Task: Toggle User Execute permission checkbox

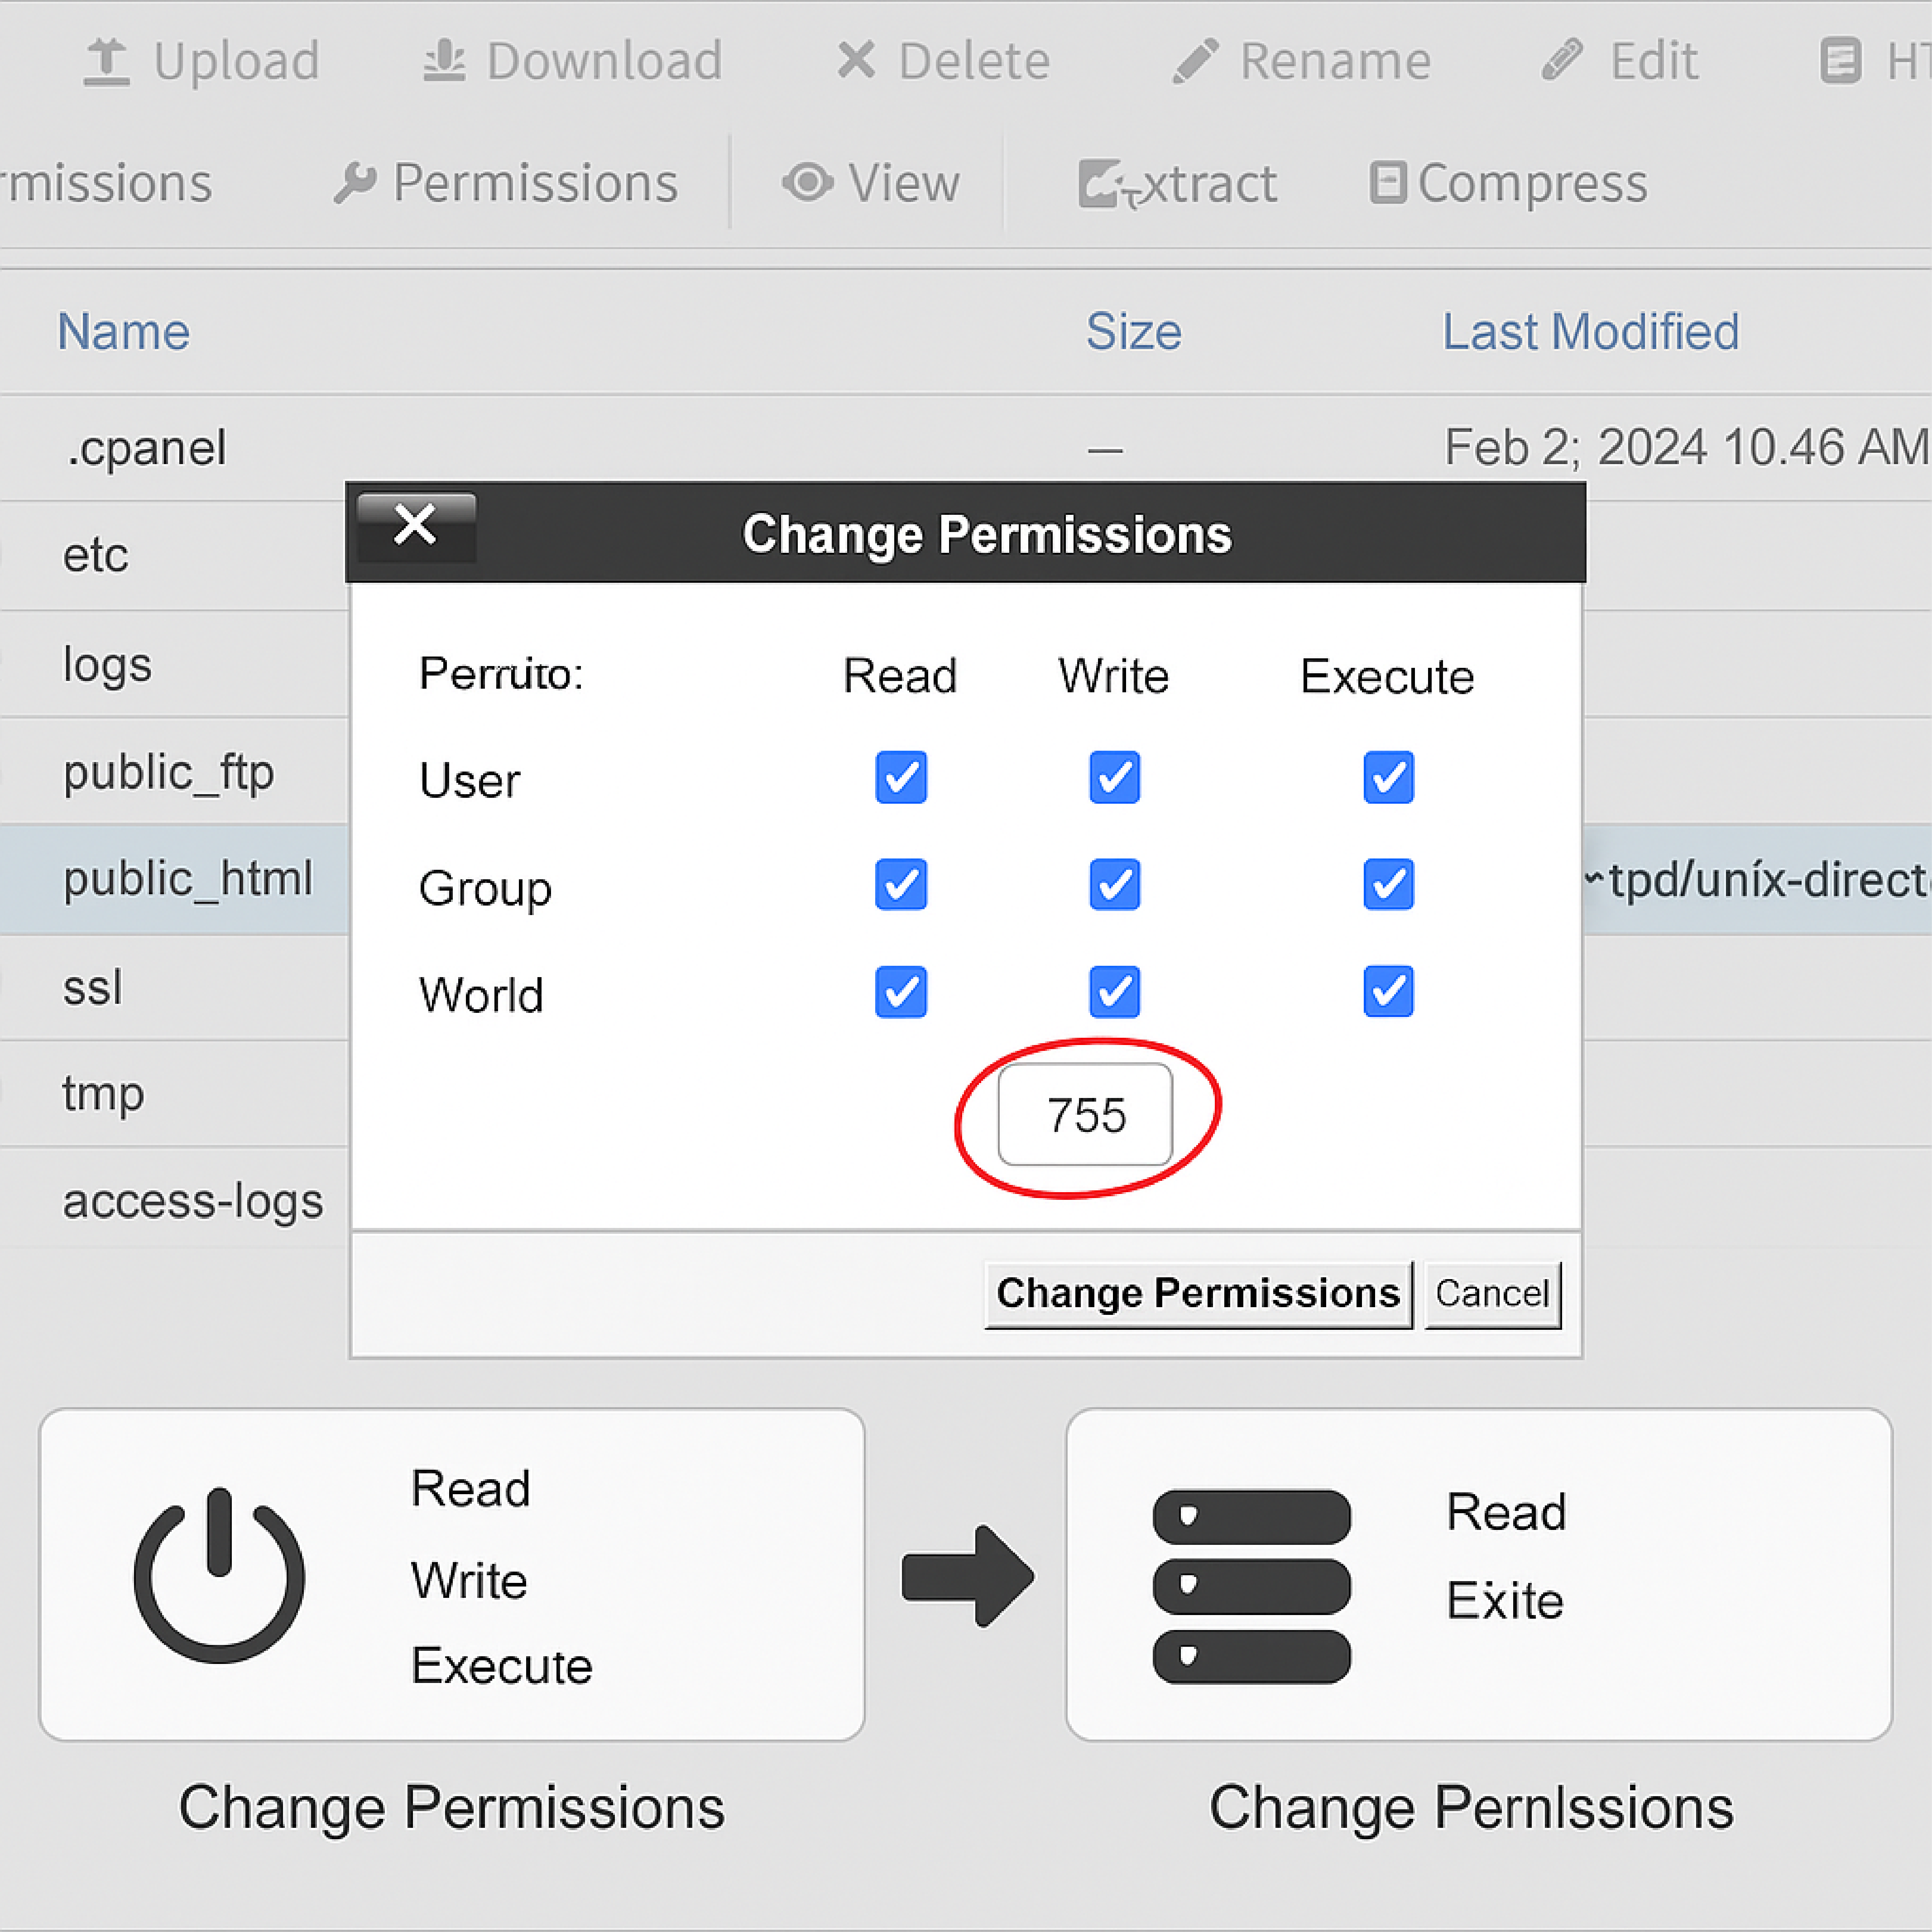Action: click(x=1388, y=777)
